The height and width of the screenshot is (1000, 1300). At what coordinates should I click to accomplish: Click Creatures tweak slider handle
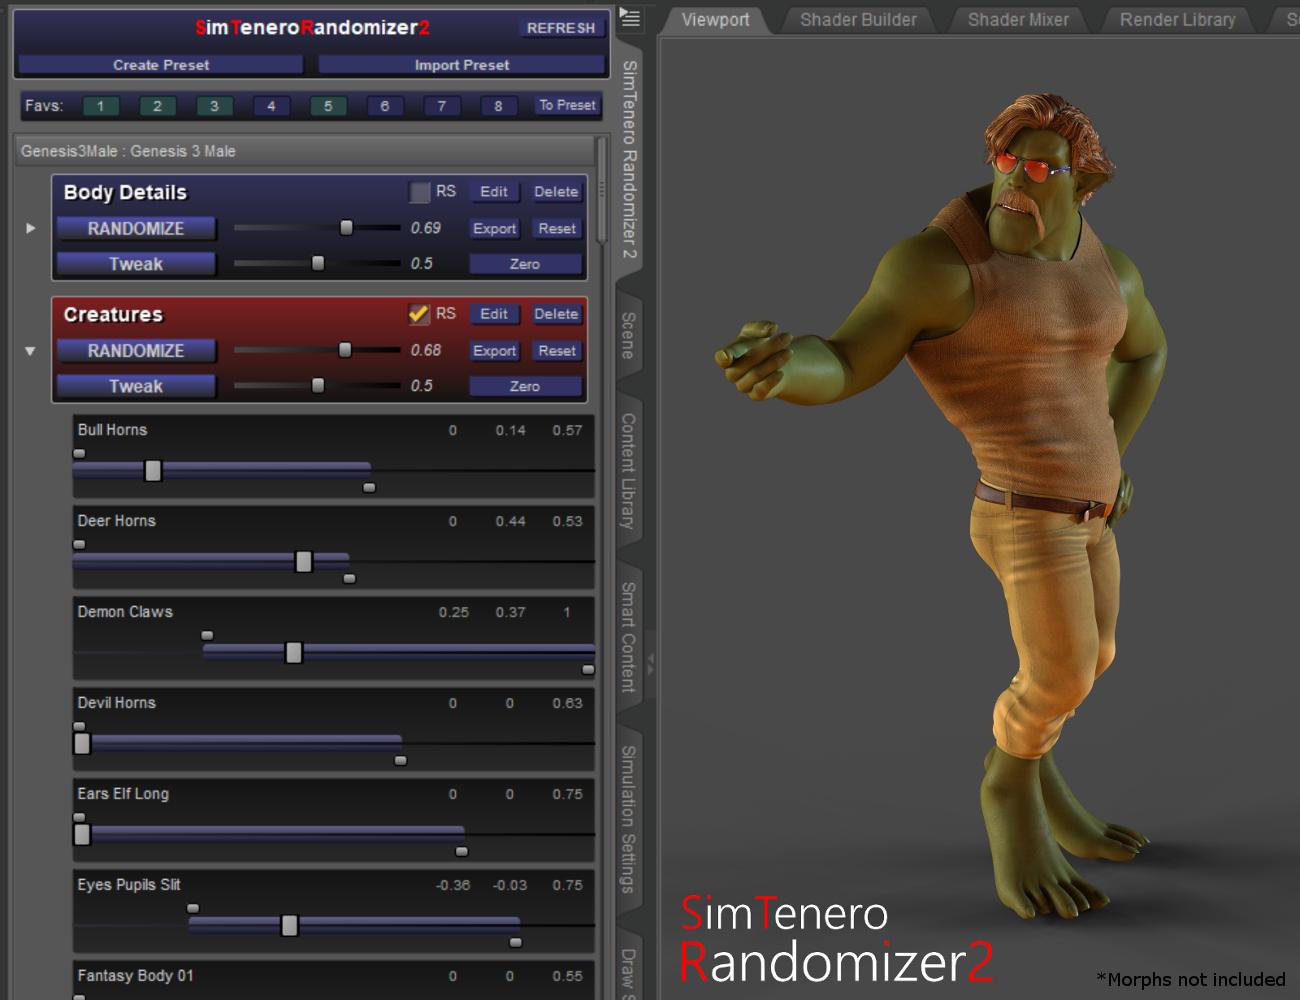(318, 385)
